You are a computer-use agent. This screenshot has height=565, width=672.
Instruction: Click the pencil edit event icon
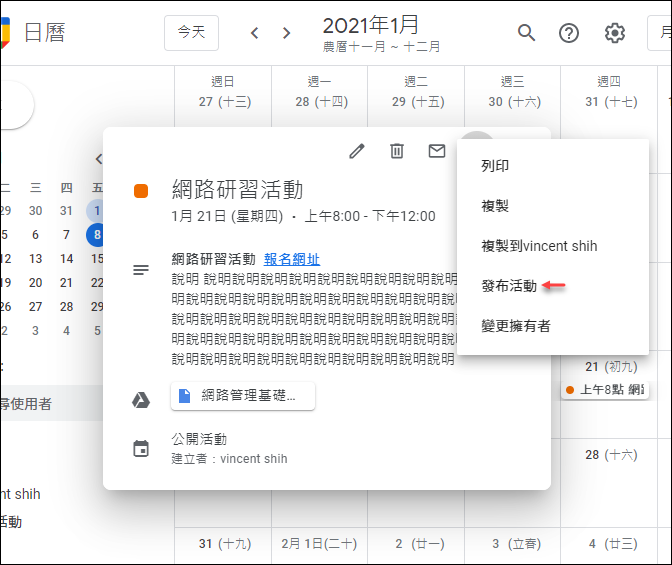click(357, 151)
